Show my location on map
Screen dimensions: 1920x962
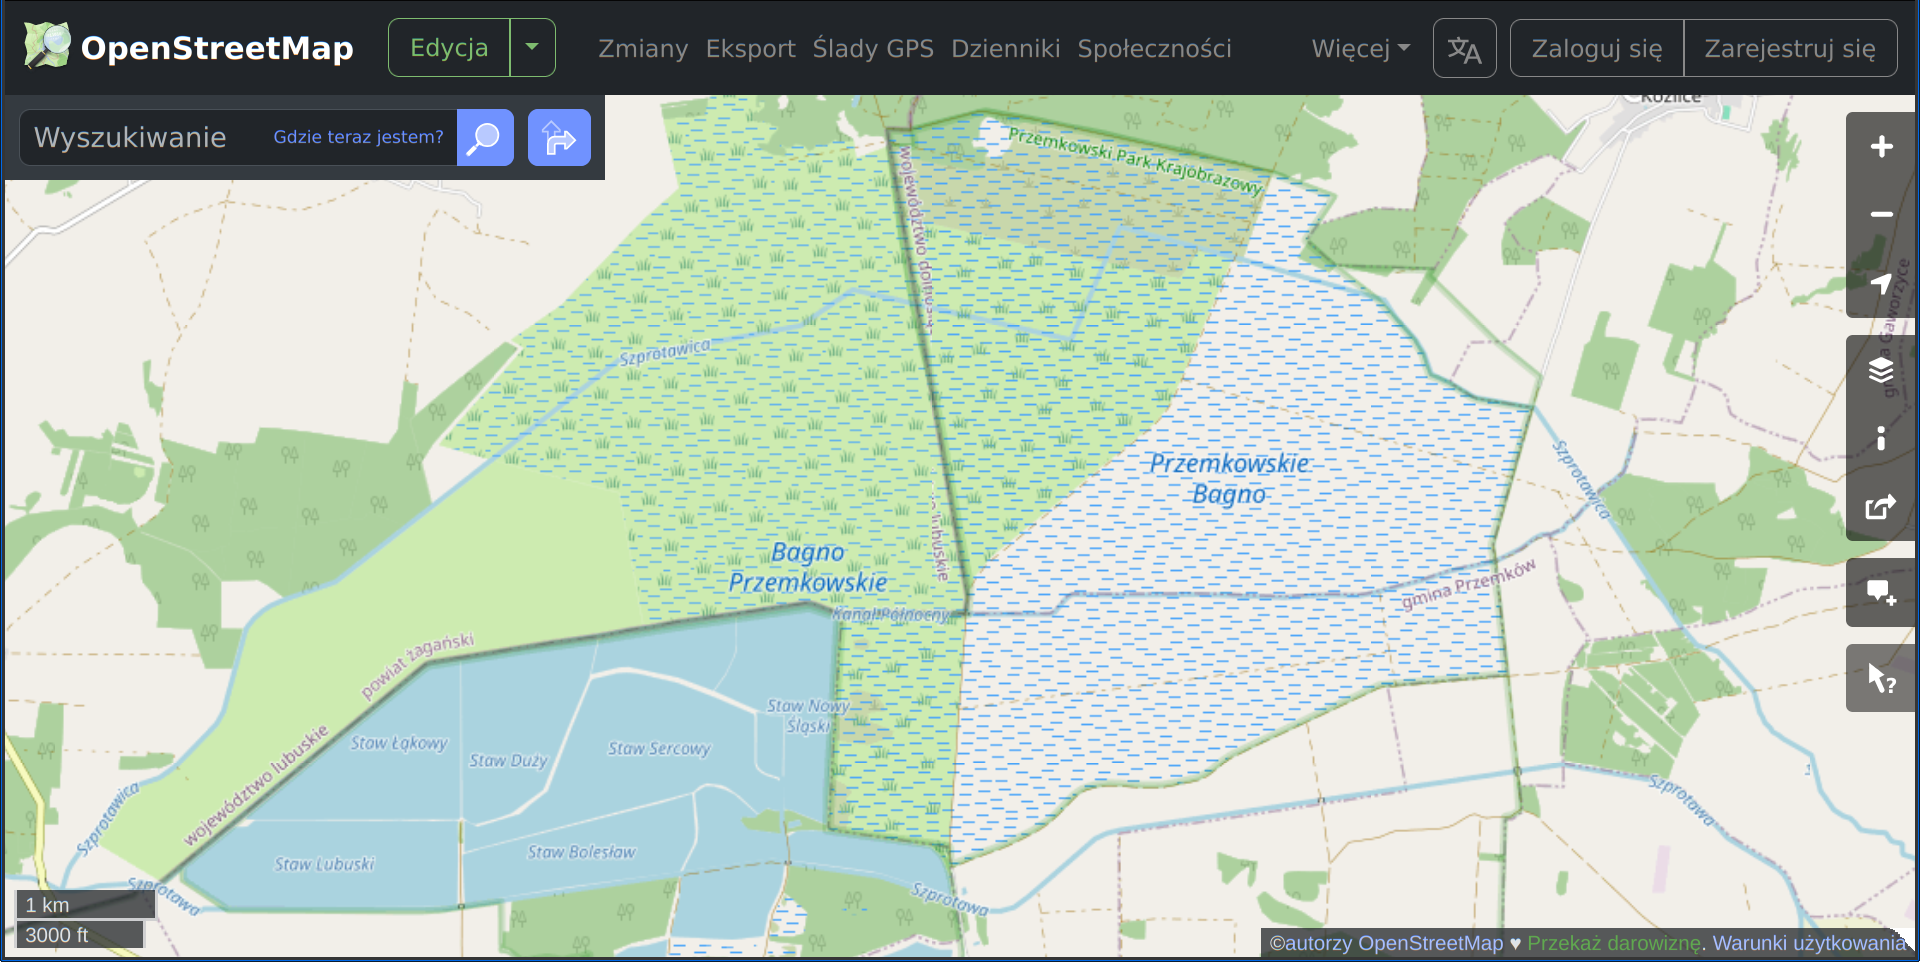tap(1880, 284)
